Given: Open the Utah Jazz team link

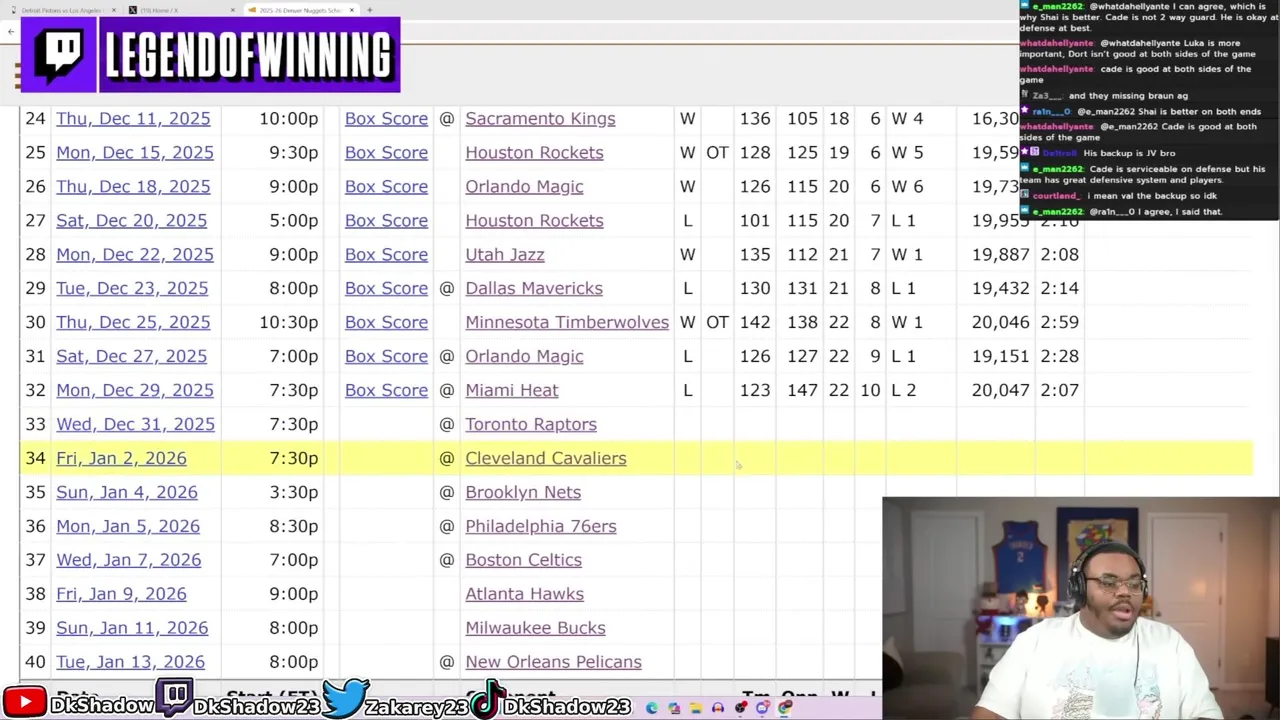Looking at the screenshot, I should [x=505, y=255].
